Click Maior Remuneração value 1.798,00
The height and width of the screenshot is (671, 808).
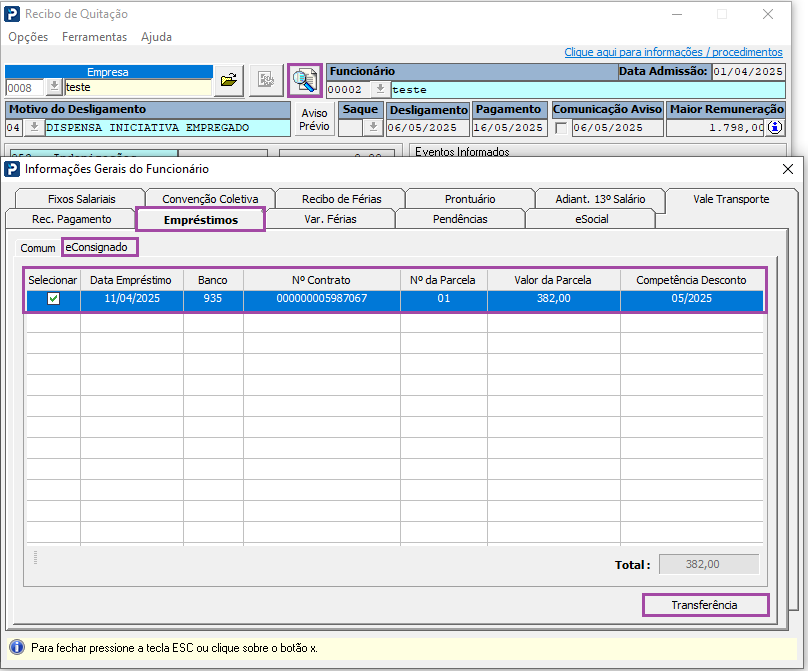[715, 127]
